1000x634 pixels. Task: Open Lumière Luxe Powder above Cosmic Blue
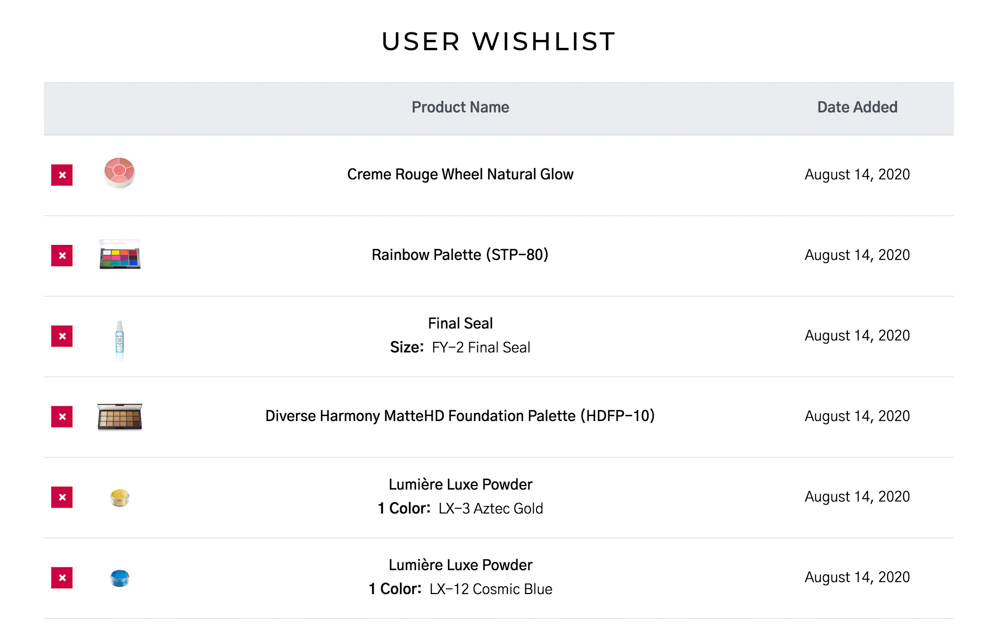[460, 564]
